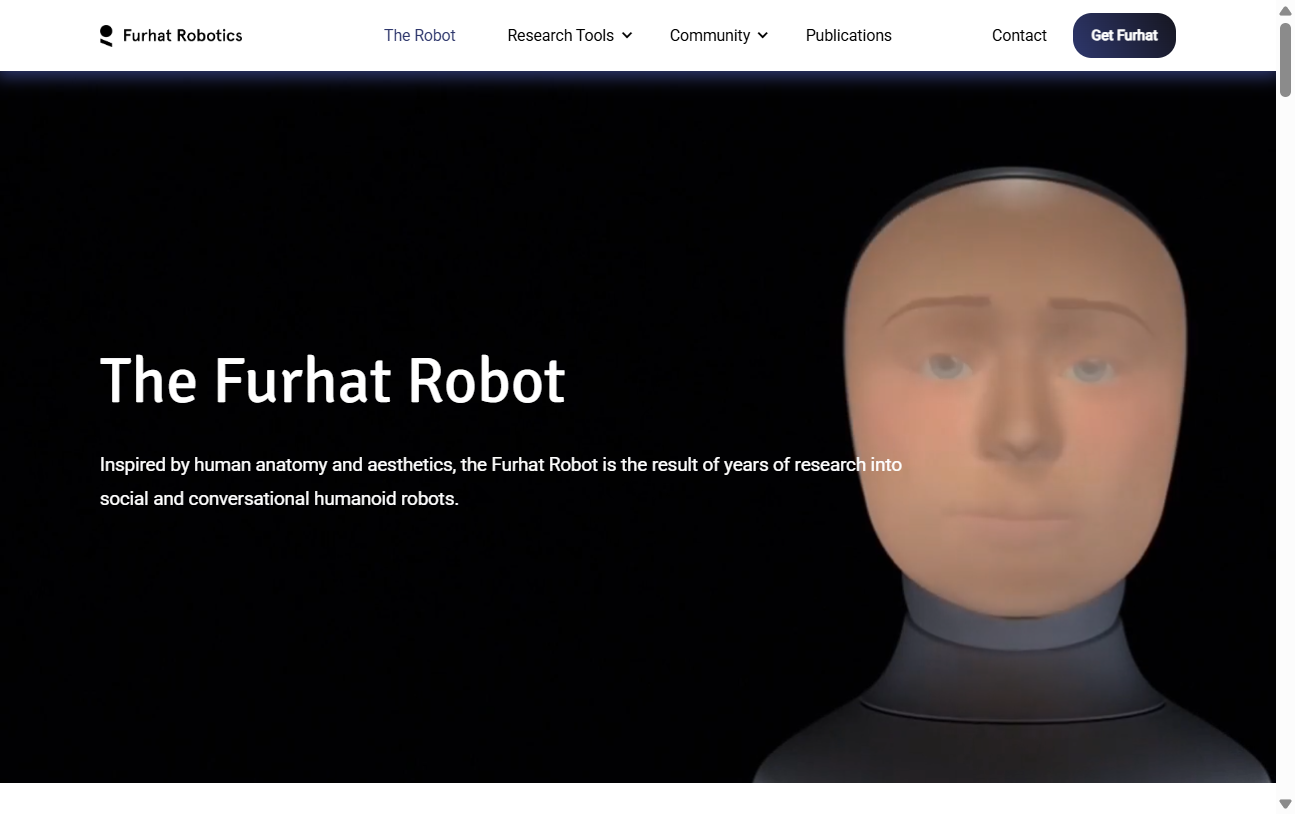Click the chevron next to Research Tools
Image resolution: width=1295 pixels, height=814 pixels.
tap(628, 36)
